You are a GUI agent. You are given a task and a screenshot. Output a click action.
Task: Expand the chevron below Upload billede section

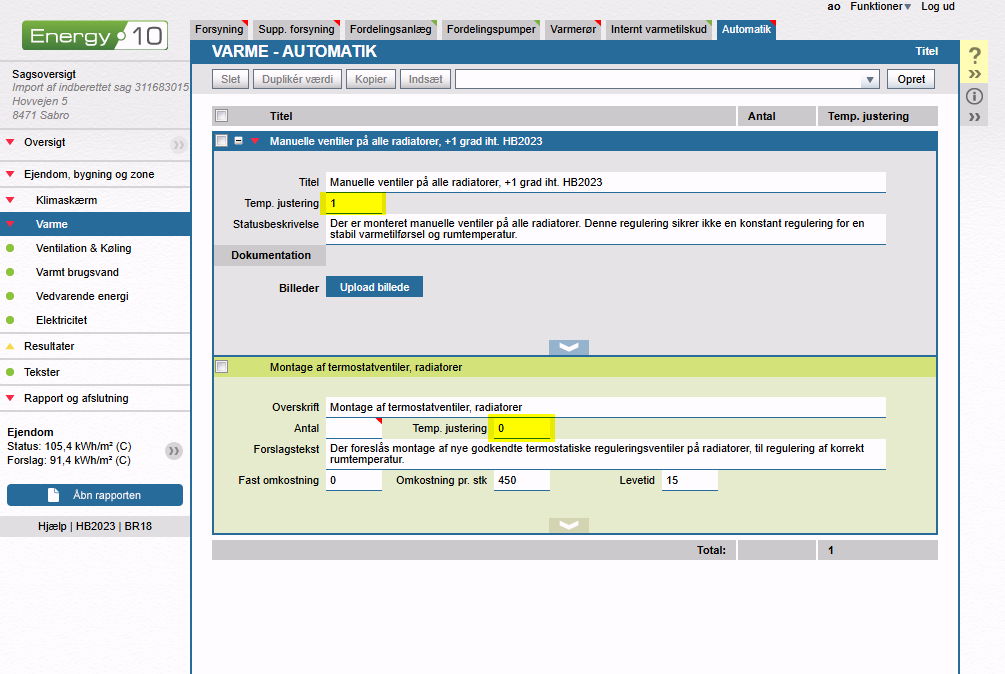(x=568, y=347)
